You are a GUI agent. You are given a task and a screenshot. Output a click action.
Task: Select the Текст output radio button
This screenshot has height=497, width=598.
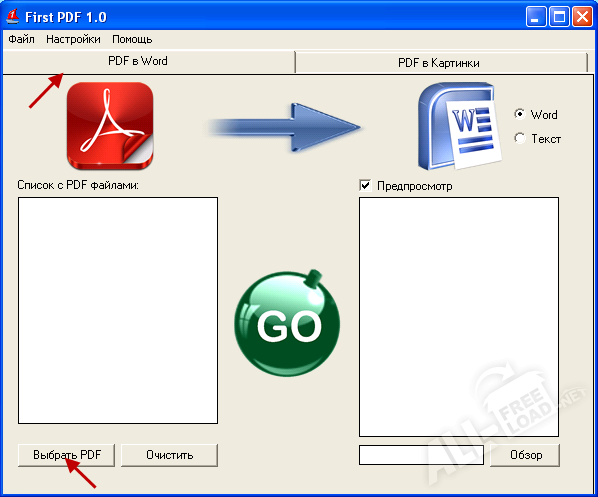click(519, 138)
